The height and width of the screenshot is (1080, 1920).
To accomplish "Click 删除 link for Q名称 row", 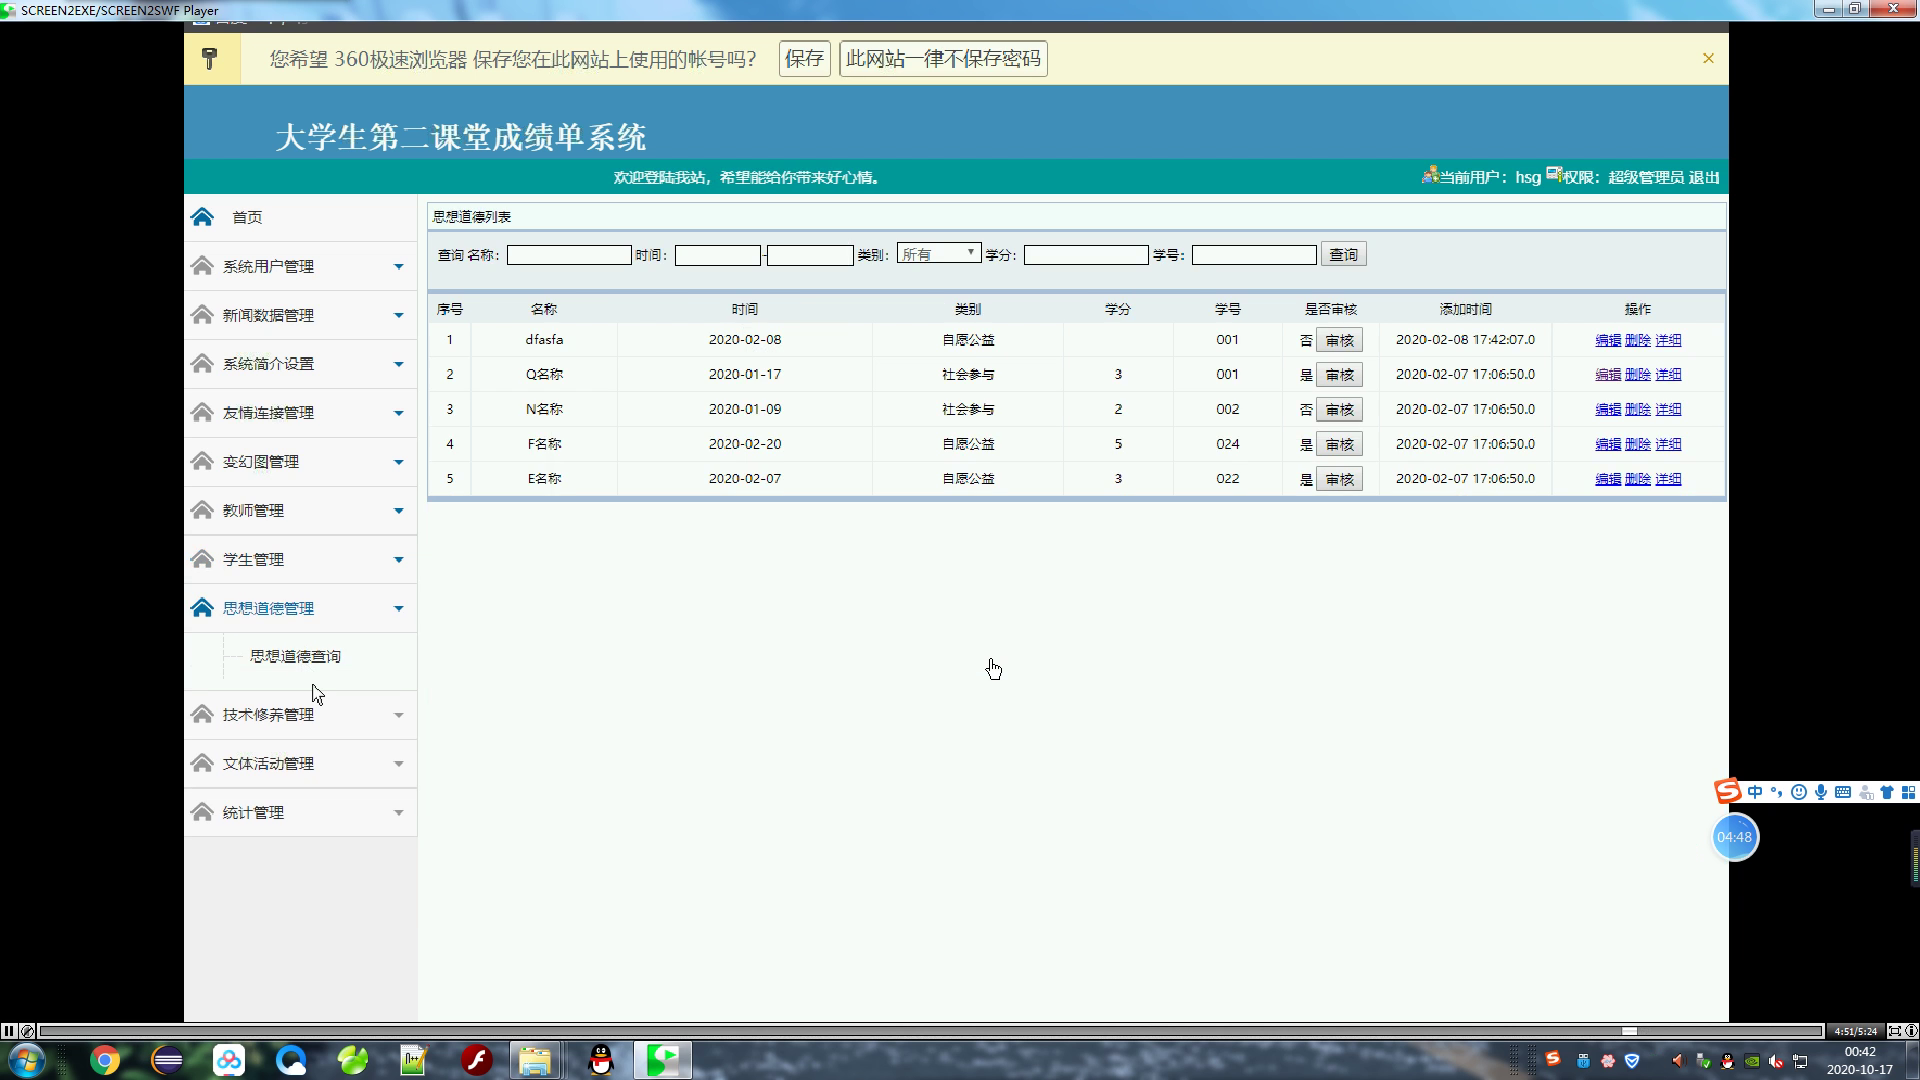I will (x=1638, y=374).
